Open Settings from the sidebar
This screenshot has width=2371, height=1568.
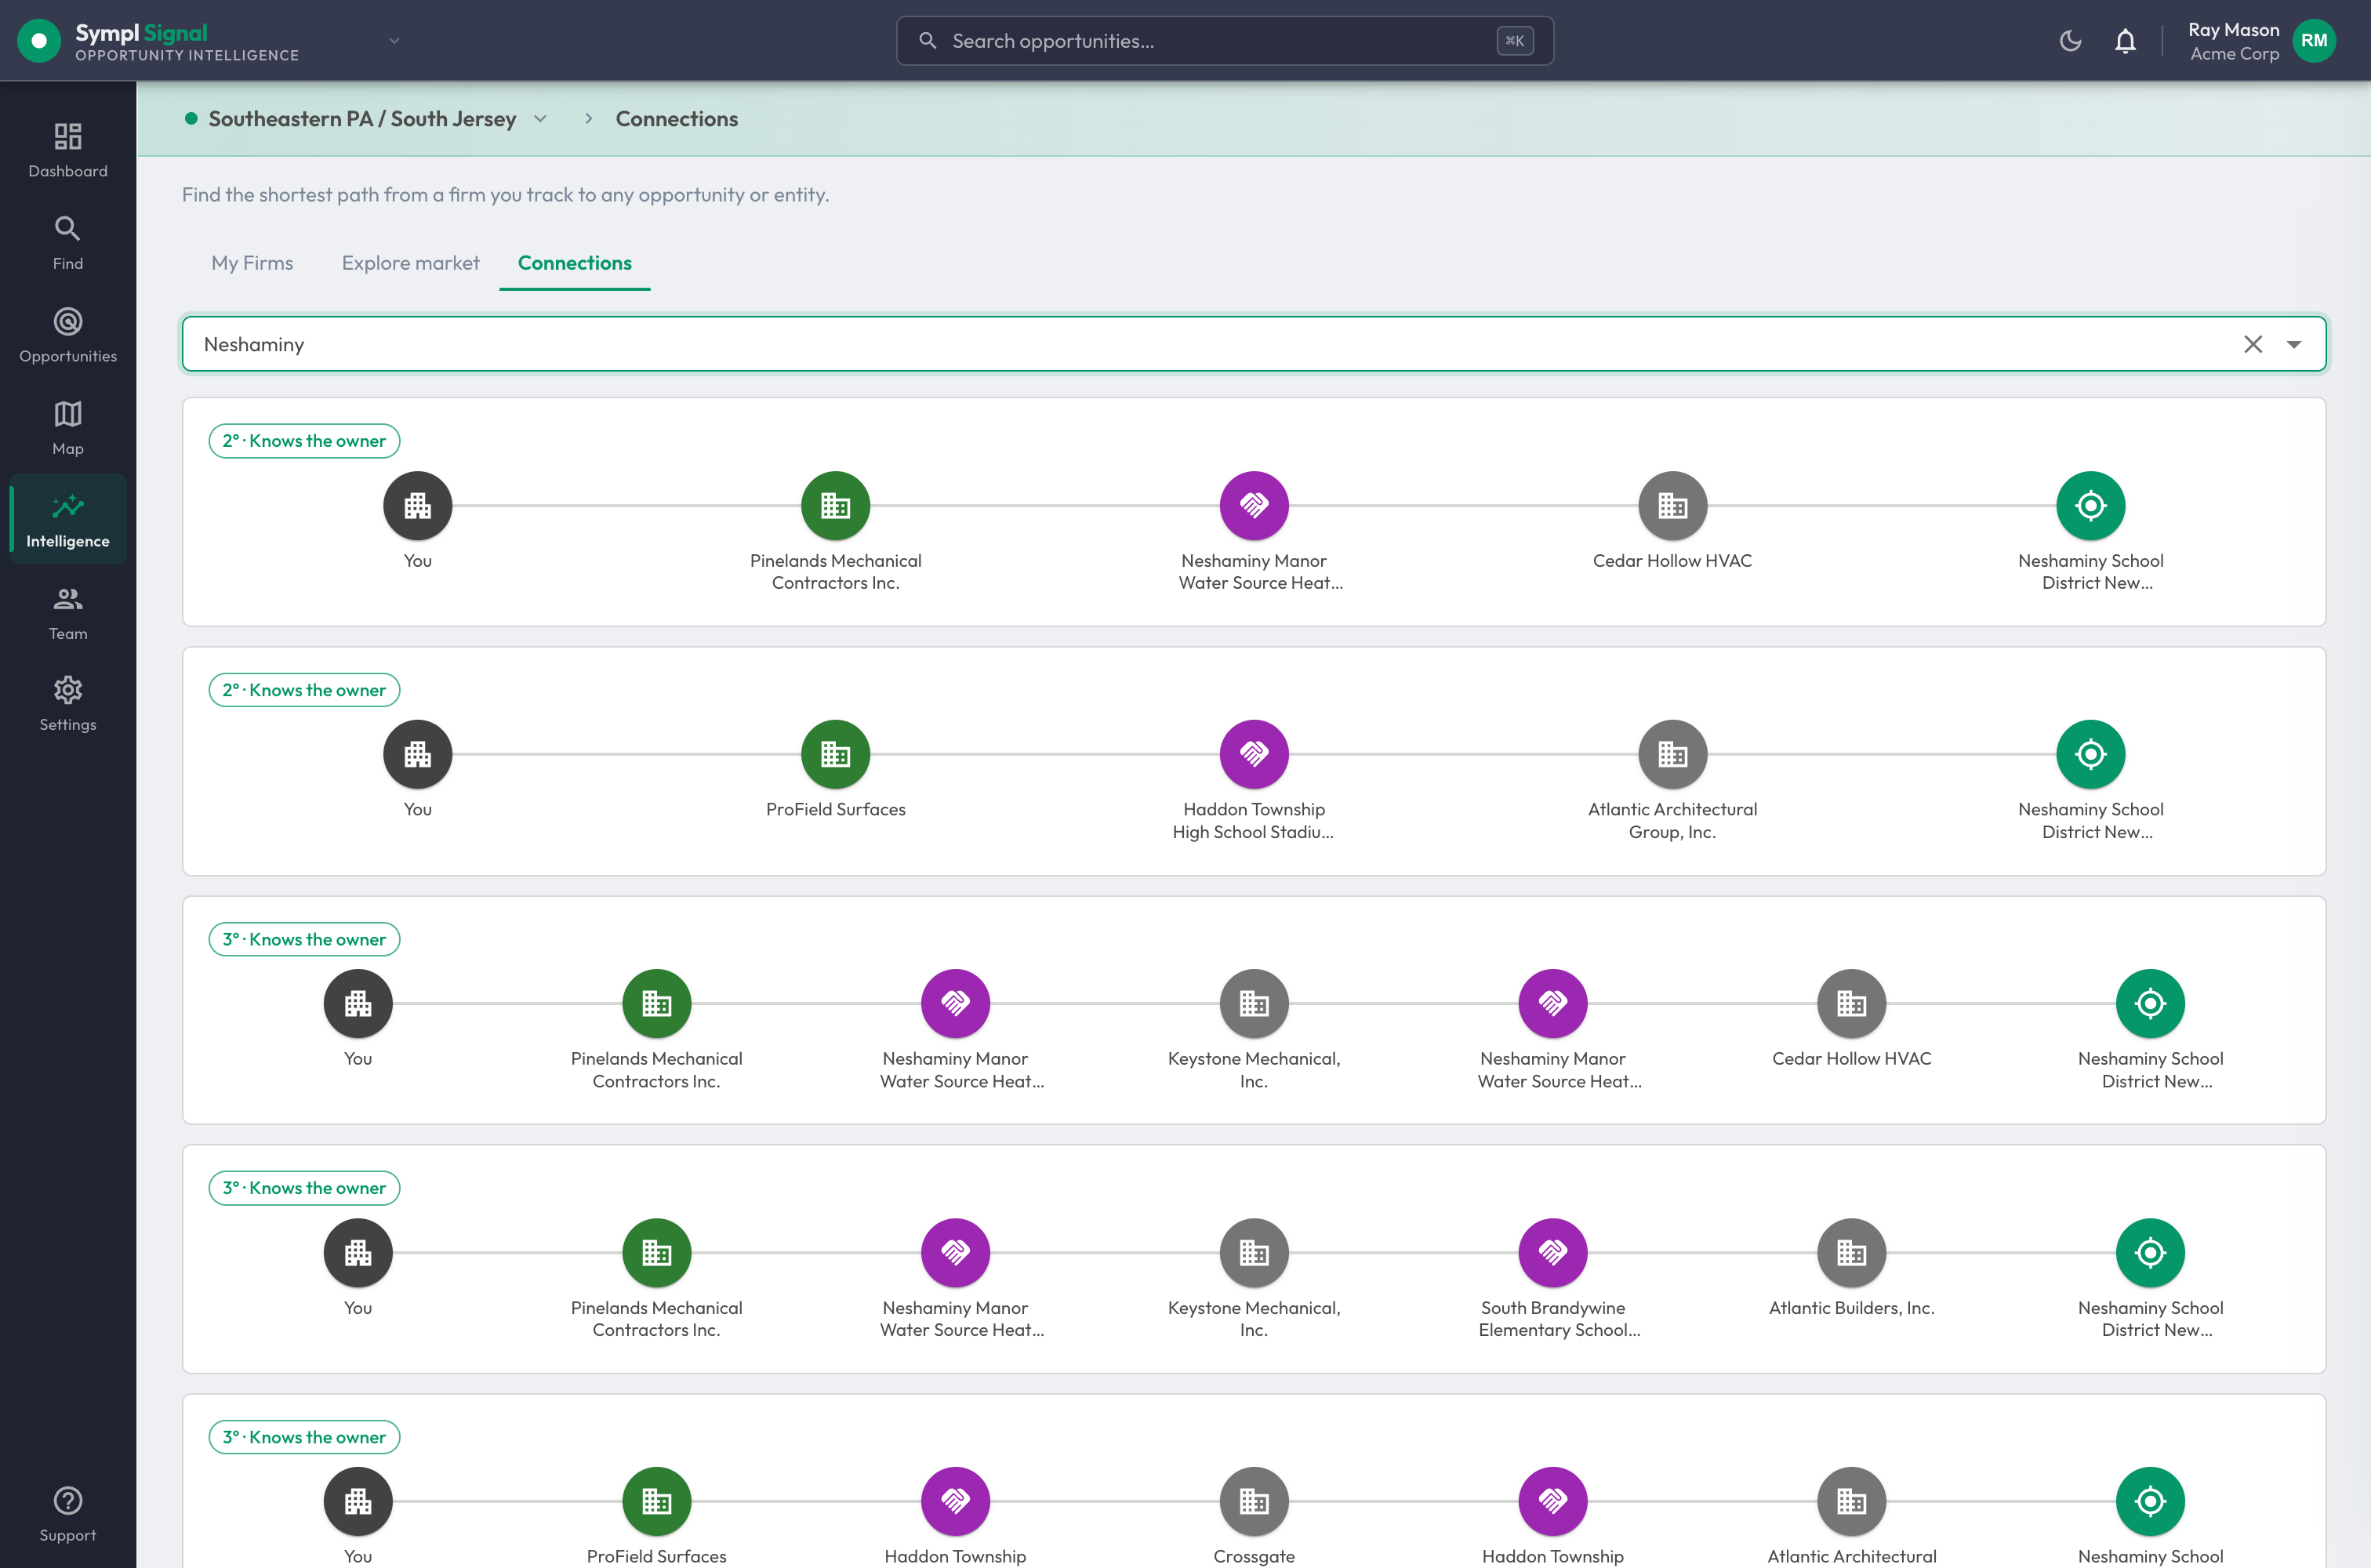pyautogui.click(x=68, y=704)
